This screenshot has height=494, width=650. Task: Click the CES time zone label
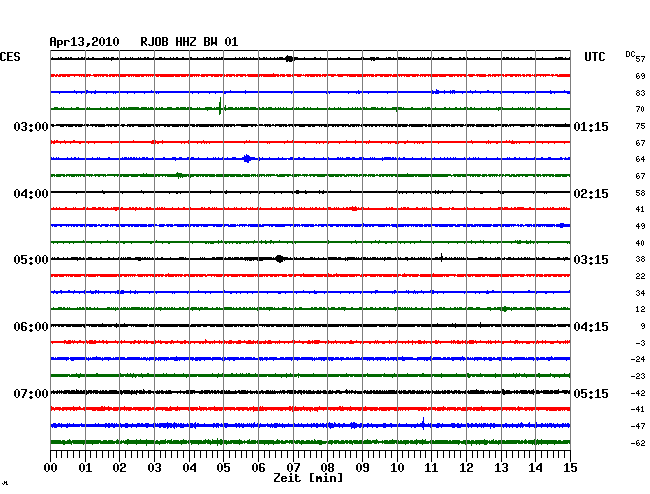click(x=10, y=57)
